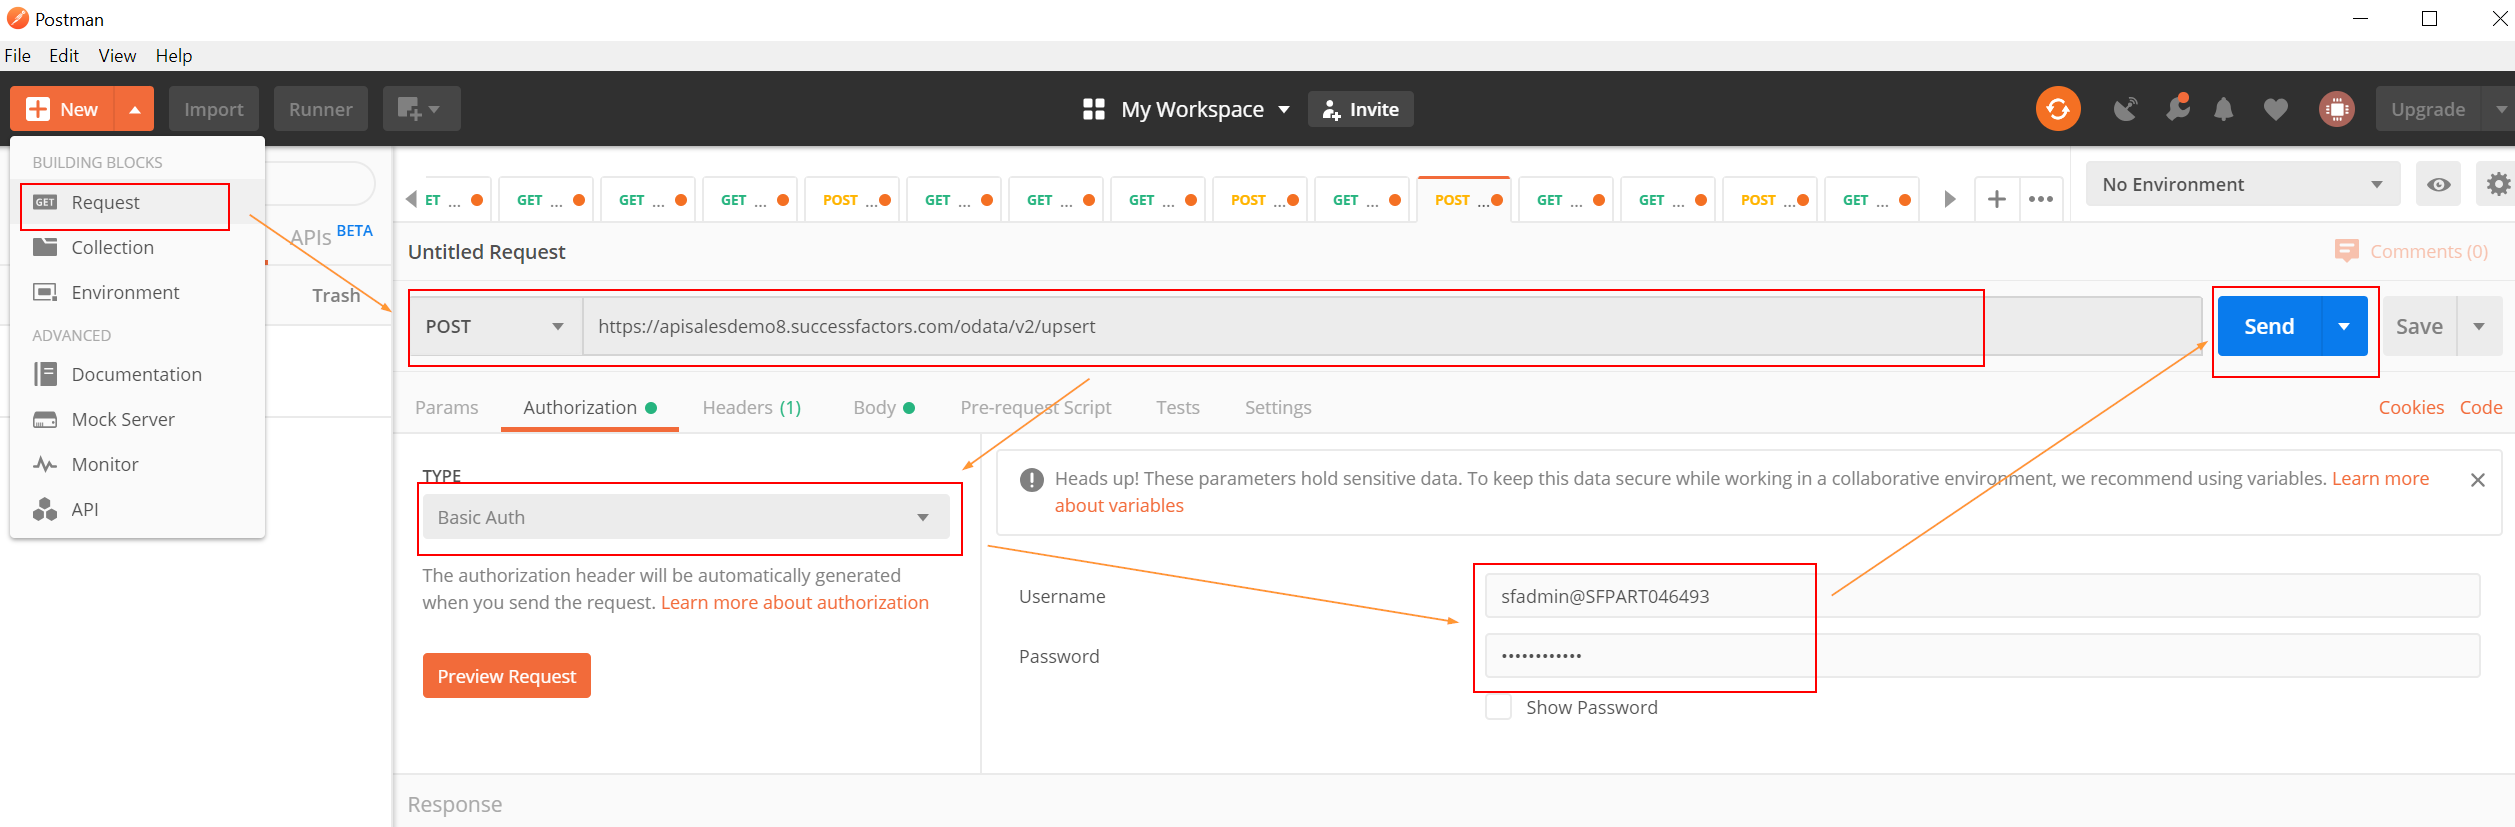Dismiss the Heads up warning banner
Image resolution: width=2515 pixels, height=827 pixels.
pos(2478,480)
